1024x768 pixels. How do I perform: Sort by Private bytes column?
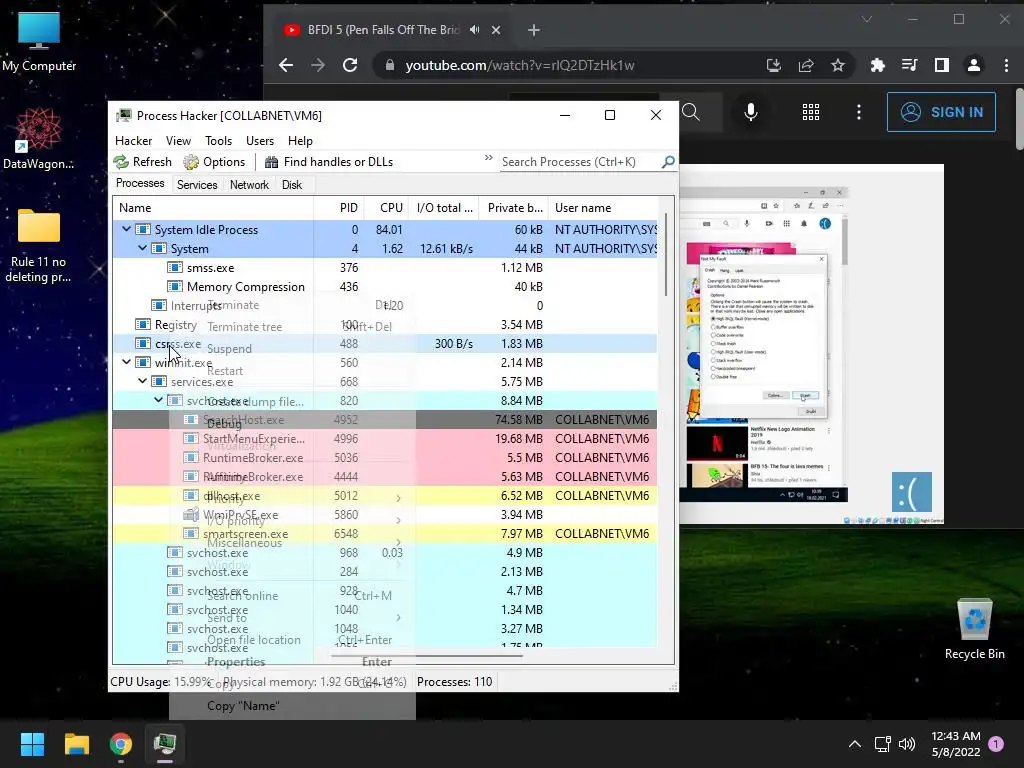pyautogui.click(x=514, y=208)
